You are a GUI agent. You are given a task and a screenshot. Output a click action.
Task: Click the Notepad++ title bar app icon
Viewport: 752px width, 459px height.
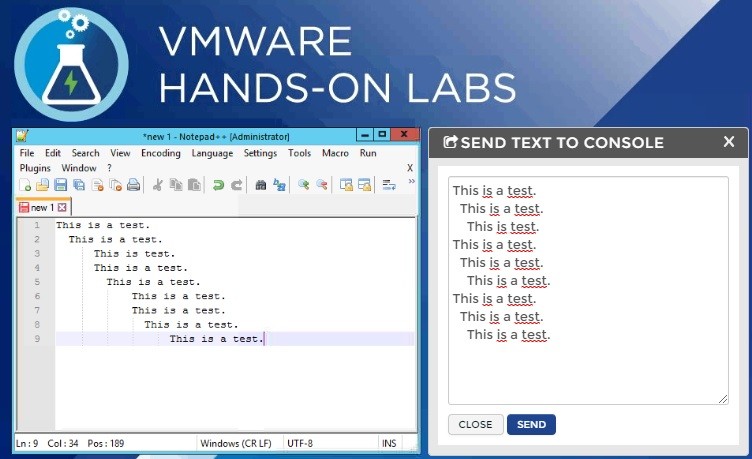pos(22,136)
